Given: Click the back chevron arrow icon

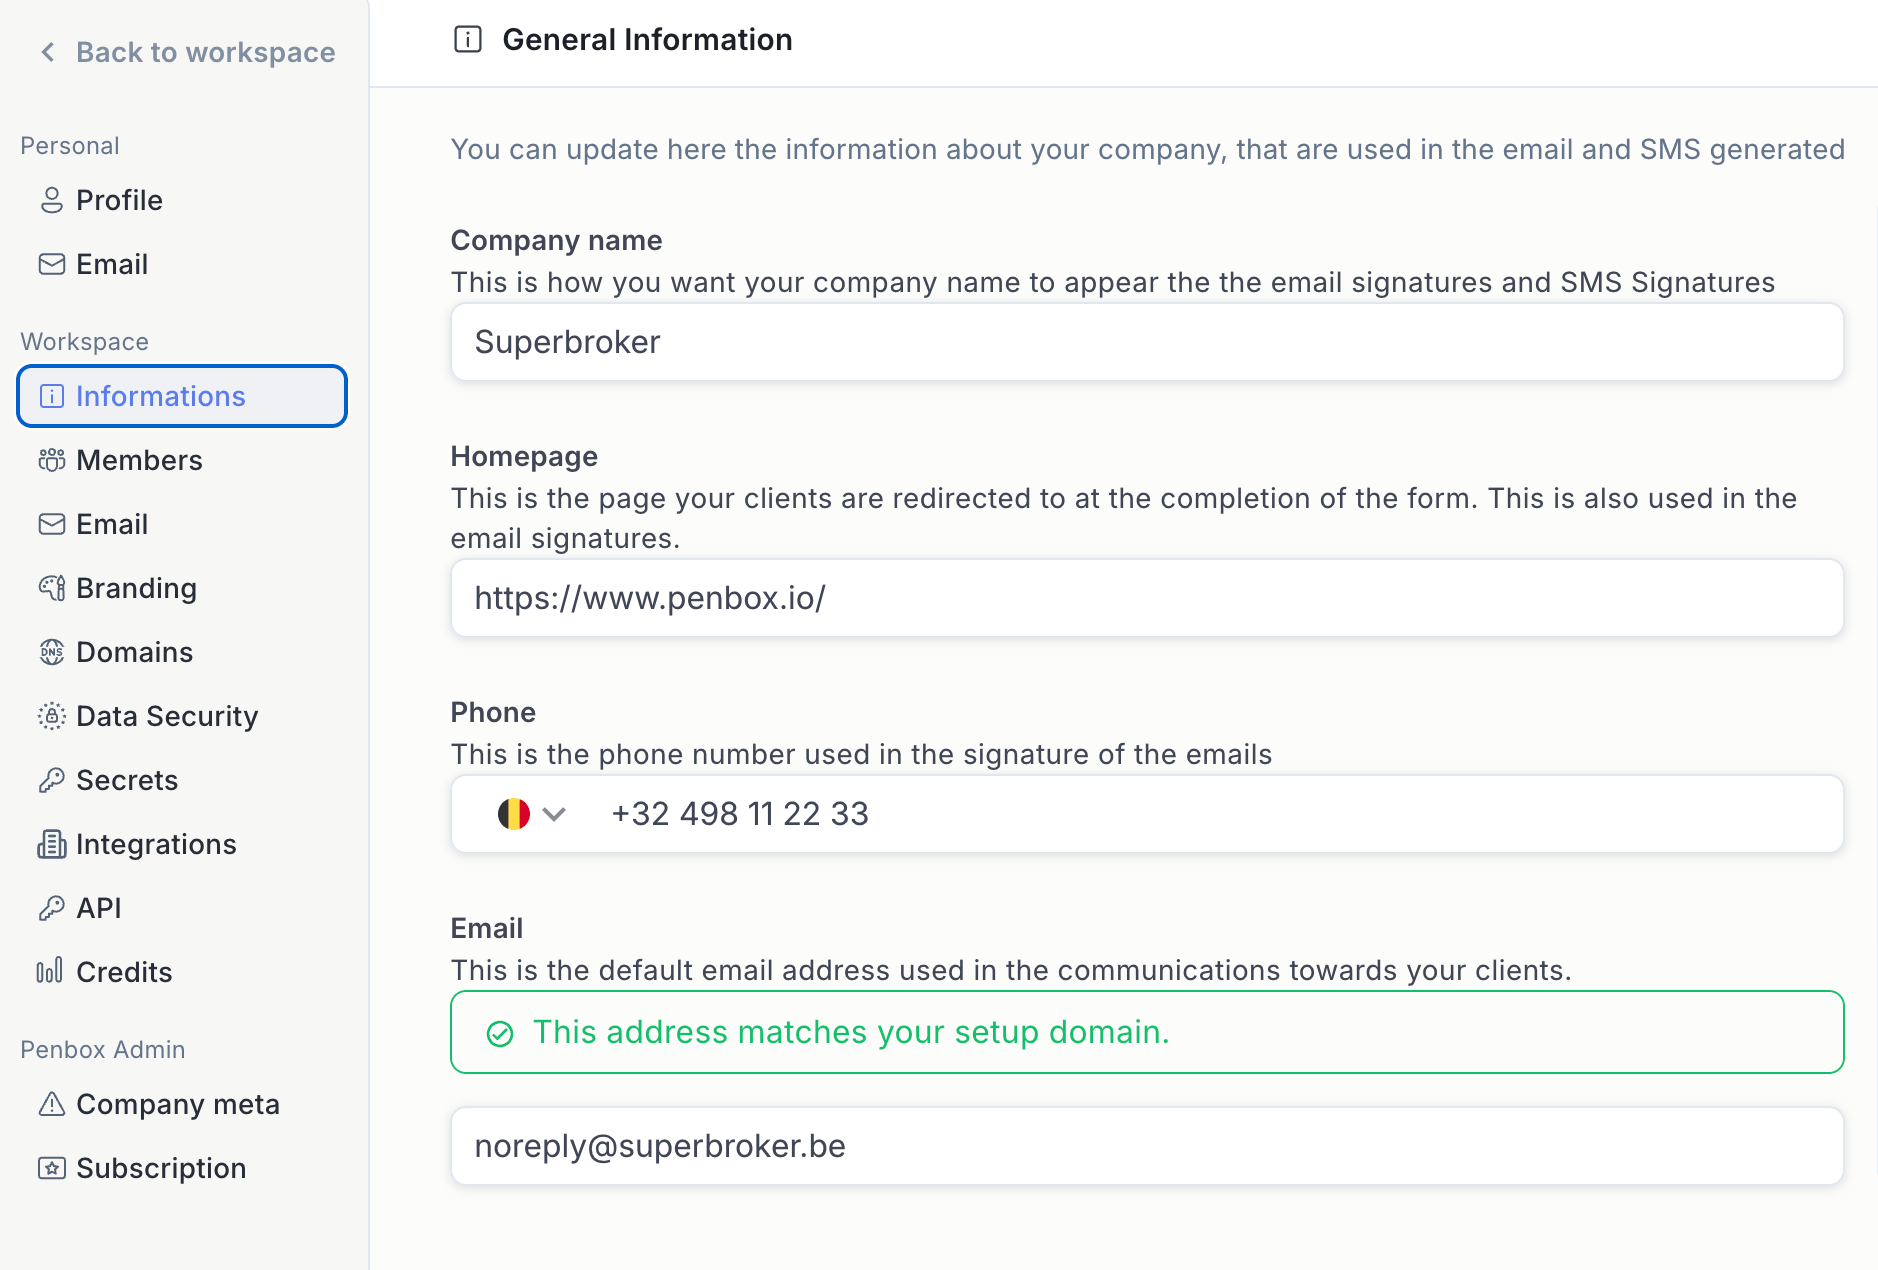Looking at the screenshot, I should [x=48, y=52].
